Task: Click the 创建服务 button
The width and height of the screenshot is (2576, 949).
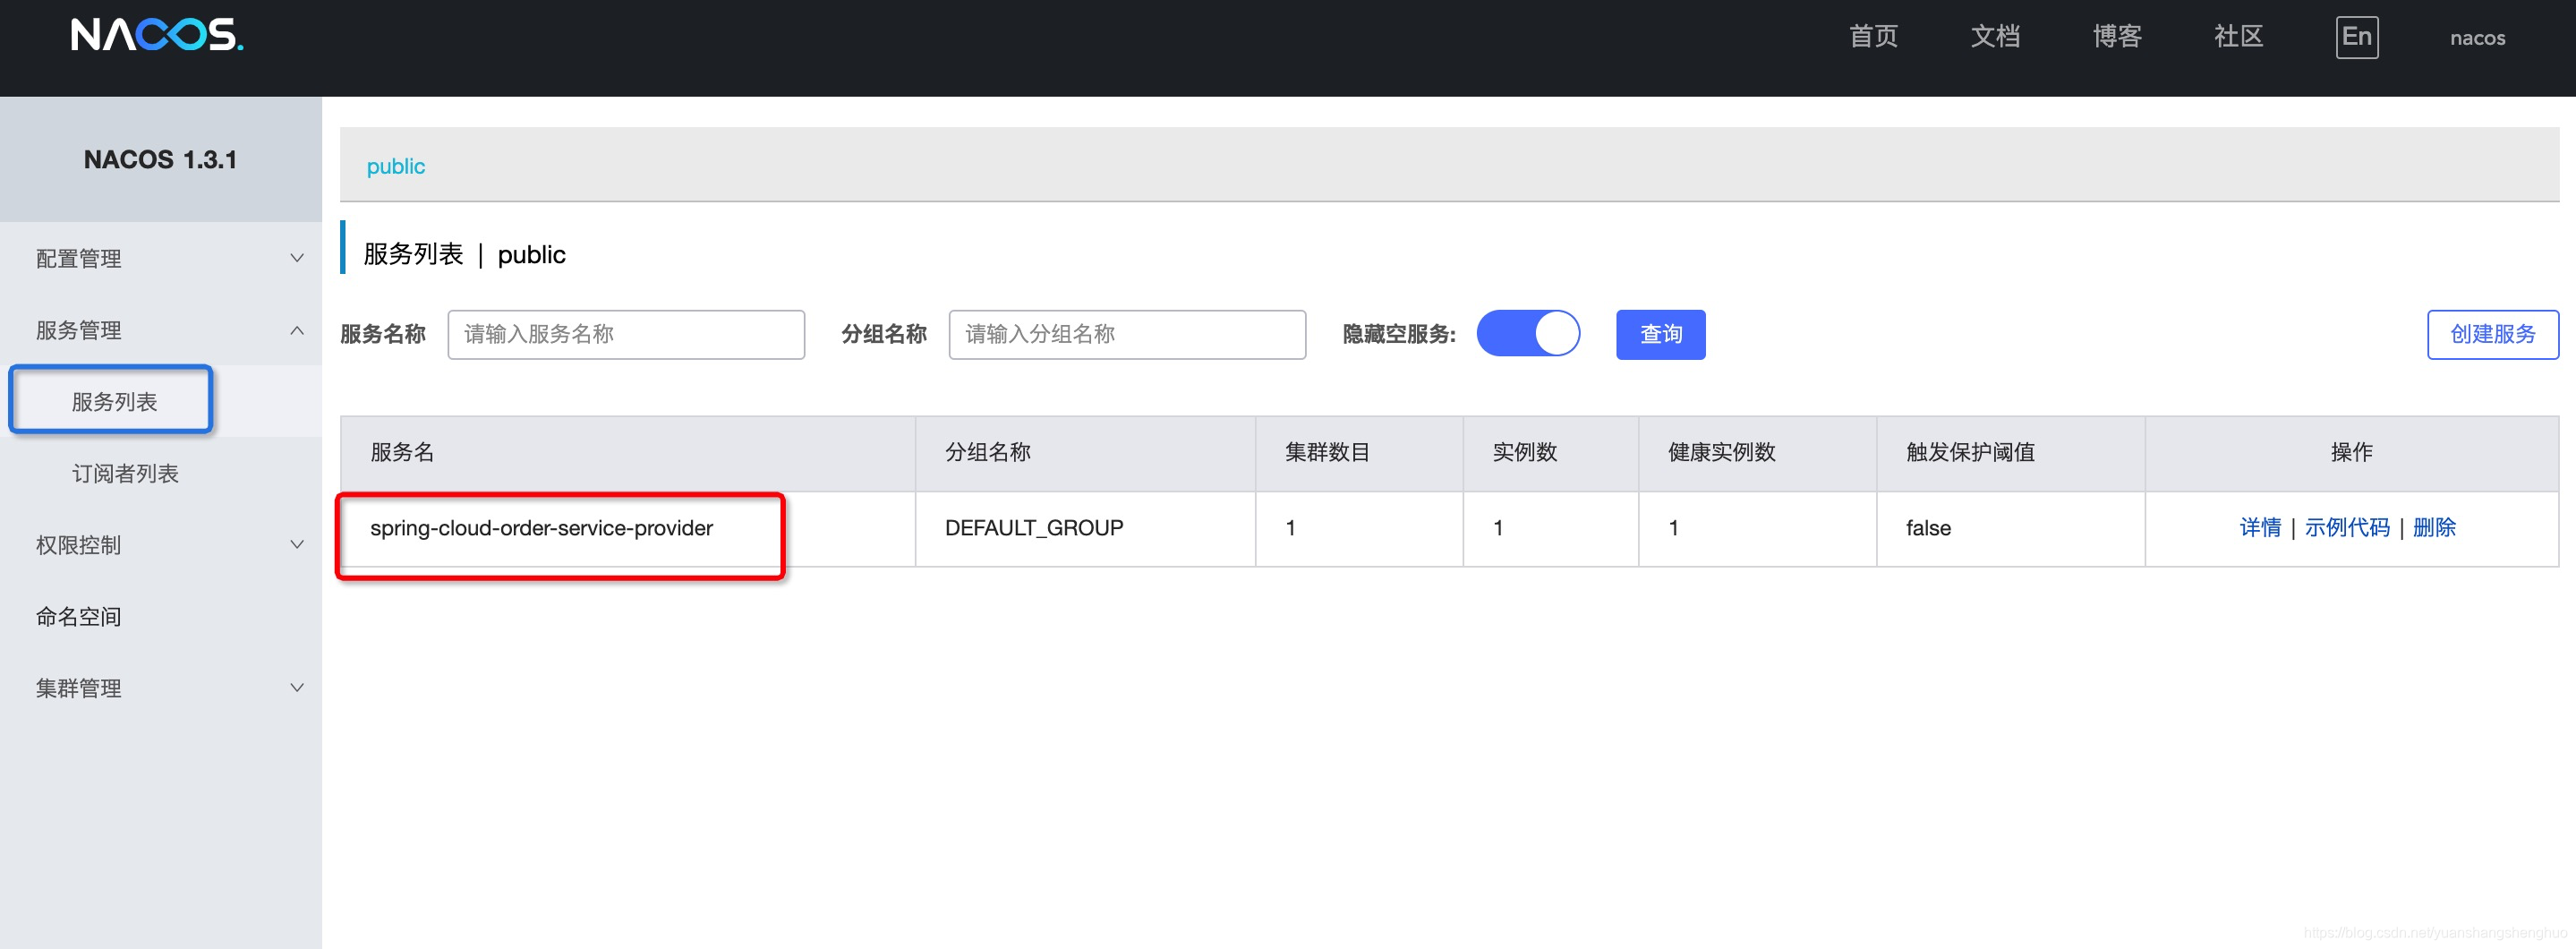Action: [2492, 334]
